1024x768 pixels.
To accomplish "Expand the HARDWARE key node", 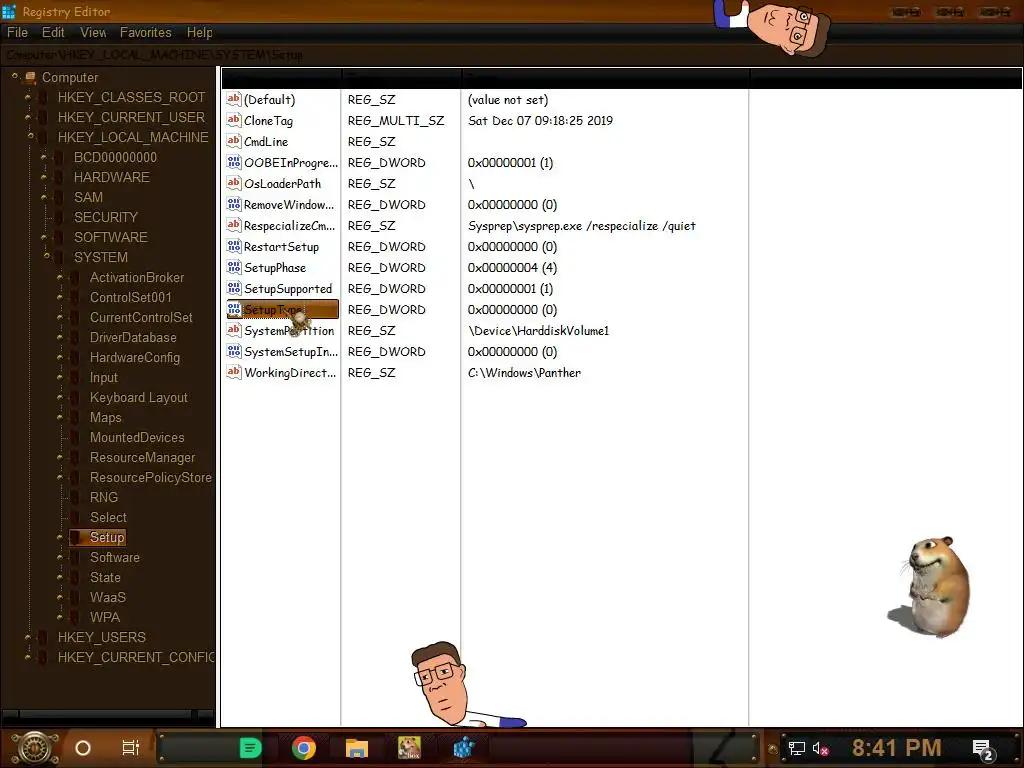I will click(x=43, y=178).
